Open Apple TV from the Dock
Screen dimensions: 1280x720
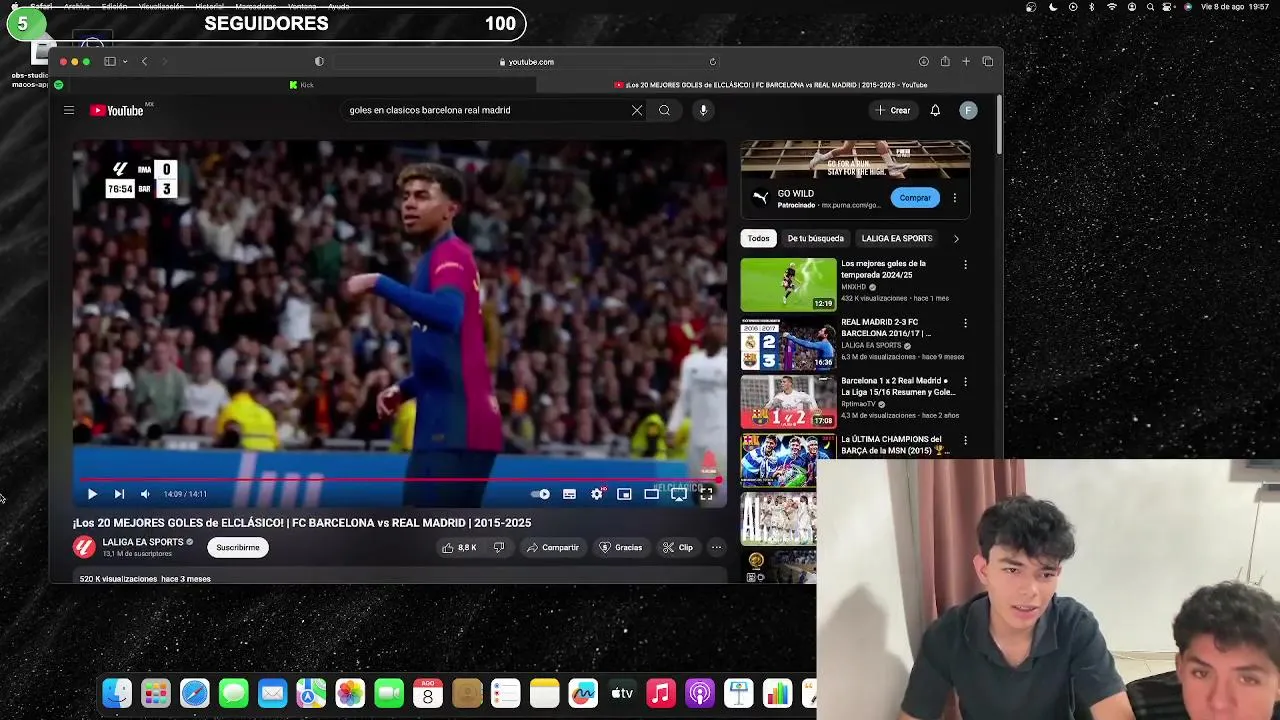[622, 694]
